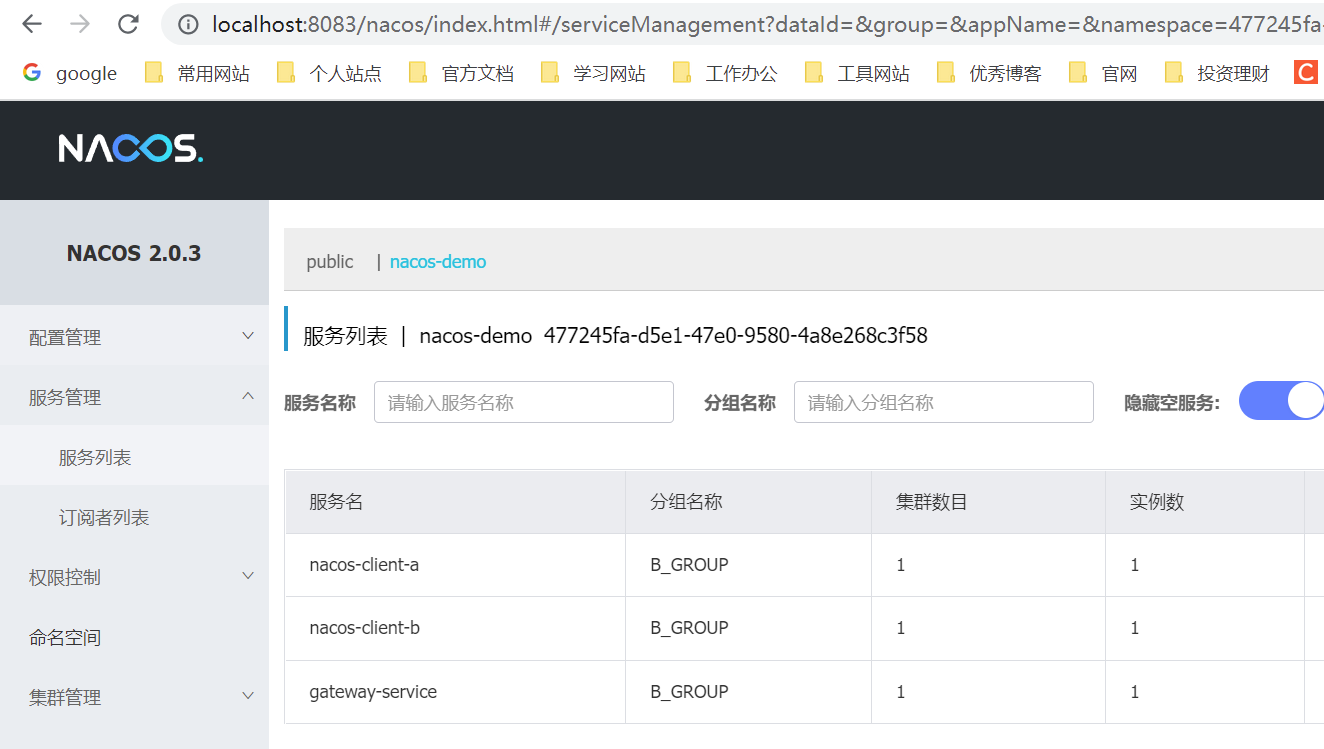Click the browser forward arrow
The width and height of the screenshot is (1324, 749).
(80, 24)
